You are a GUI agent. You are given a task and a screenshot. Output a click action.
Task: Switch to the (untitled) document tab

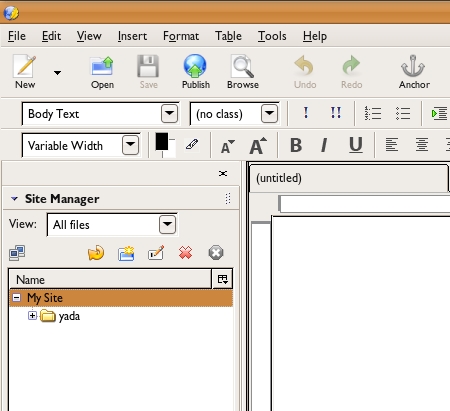(x=349, y=178)
